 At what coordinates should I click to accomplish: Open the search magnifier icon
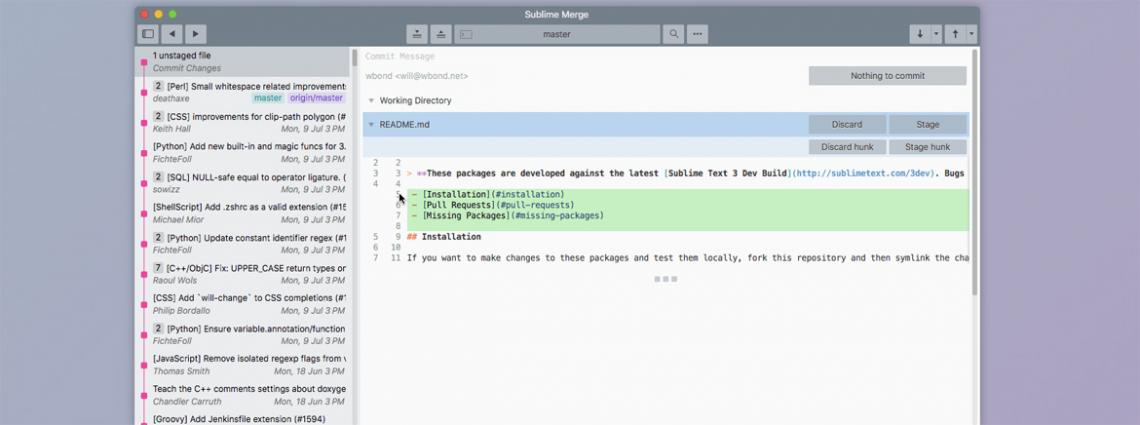pyautogui.click(x=674, y=34)
